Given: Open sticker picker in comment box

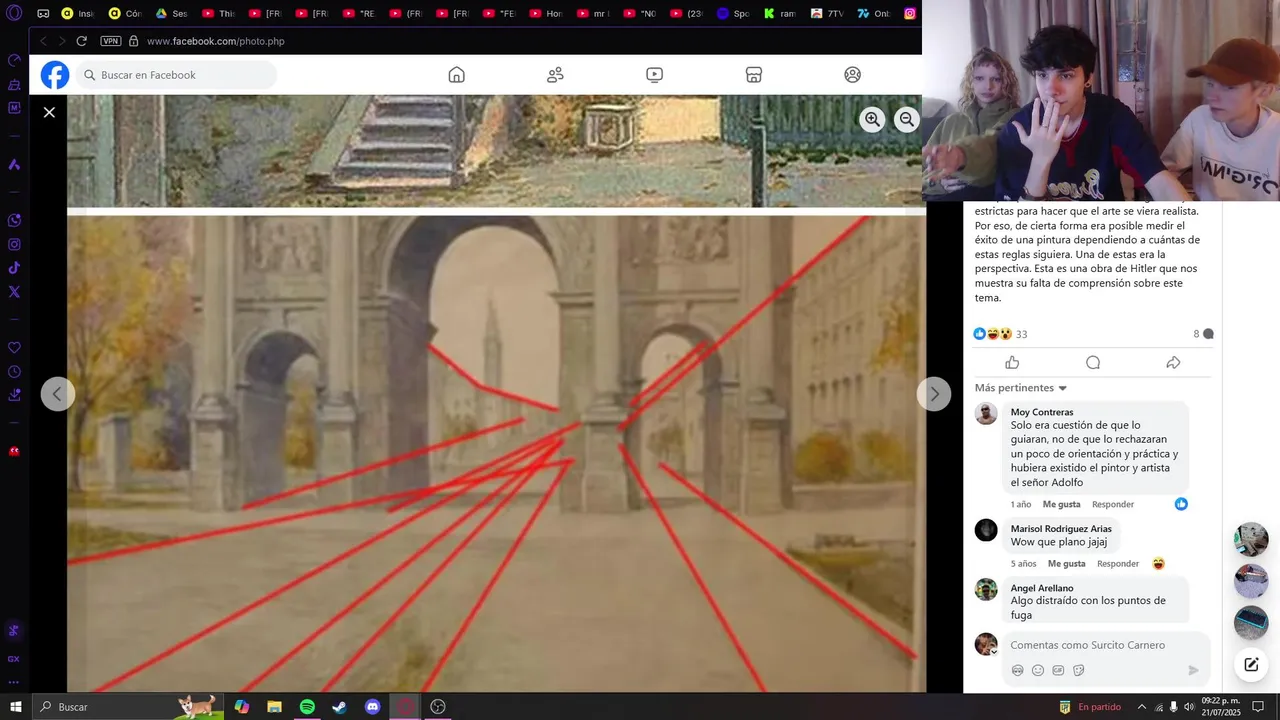Looking at the screenshot, I should (x=1078, y=670).
